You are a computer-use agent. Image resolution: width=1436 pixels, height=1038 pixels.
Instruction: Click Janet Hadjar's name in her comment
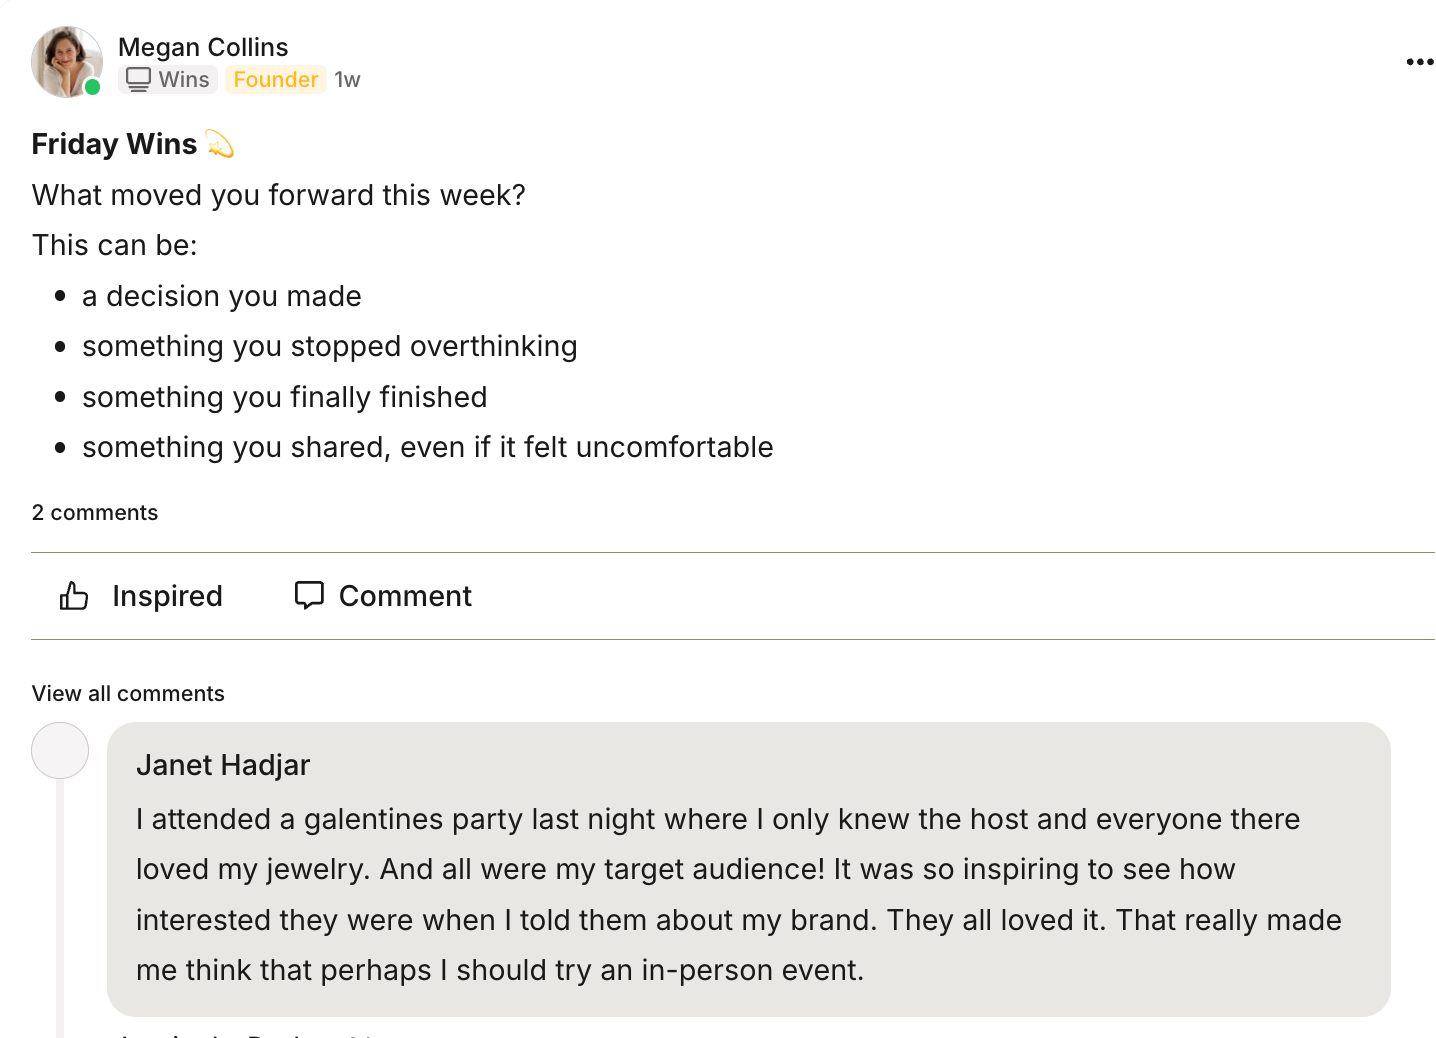(x=222, y=765)
